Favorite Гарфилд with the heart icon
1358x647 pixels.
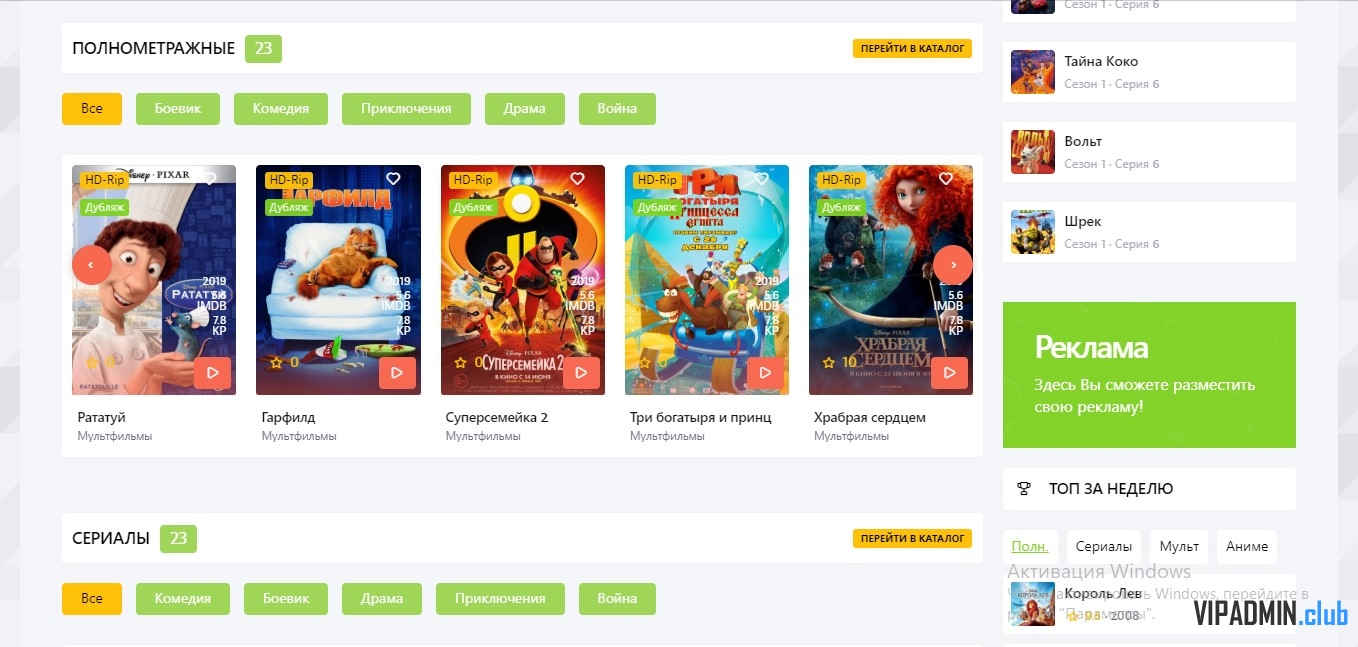tap(393, 179)
